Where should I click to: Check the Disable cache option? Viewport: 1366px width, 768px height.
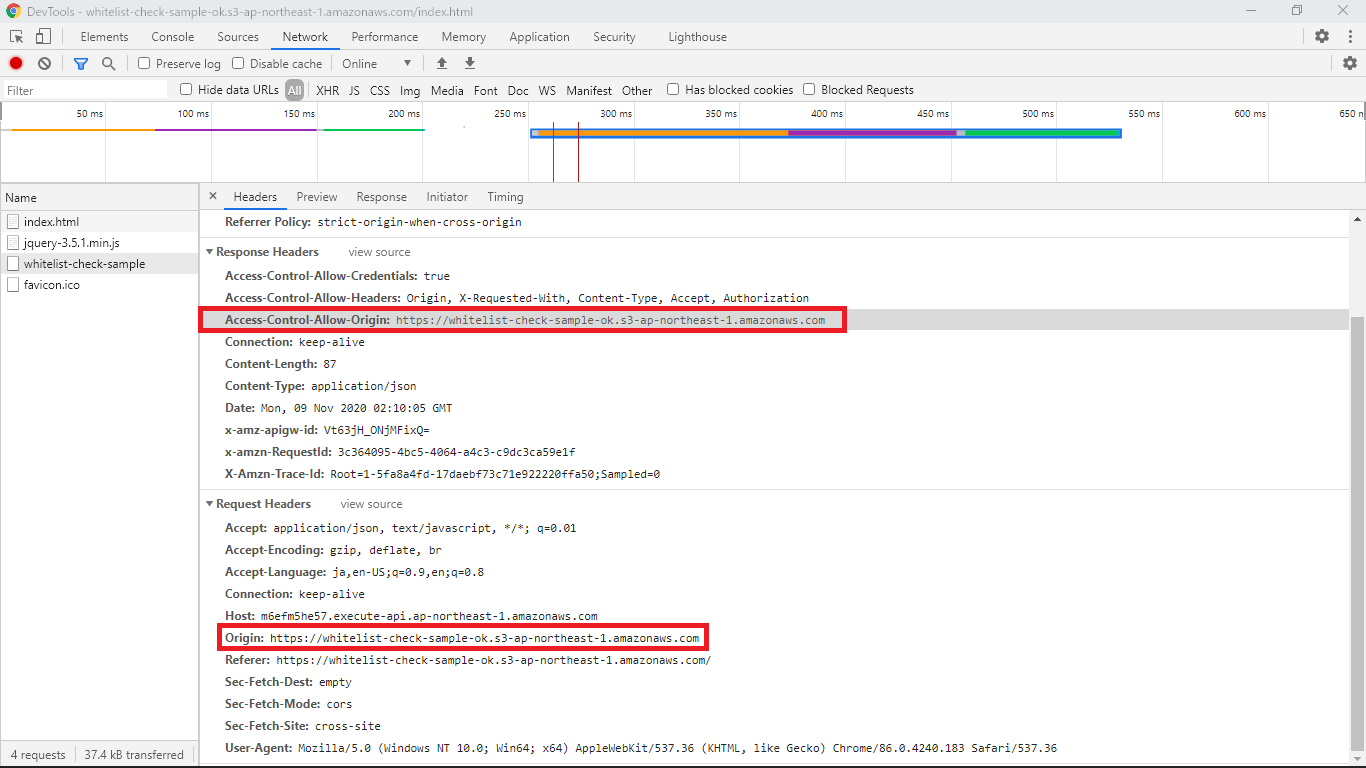pyautogui.click(x=238, y=63)
